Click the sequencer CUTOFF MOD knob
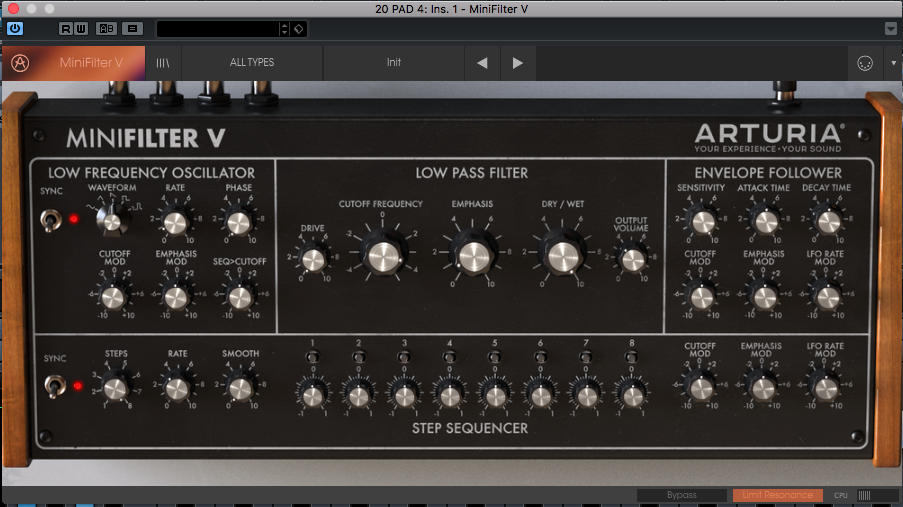Image resolution: width=903 pixels, height=507 pixels. point(701,388)
